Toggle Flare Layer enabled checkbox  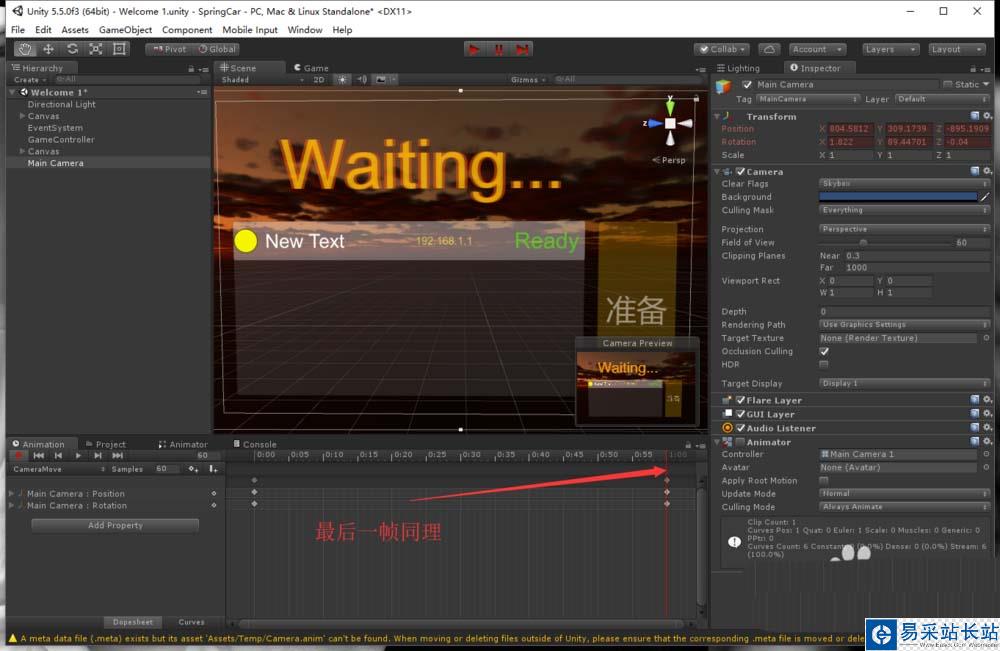click(x=740, y=400)
